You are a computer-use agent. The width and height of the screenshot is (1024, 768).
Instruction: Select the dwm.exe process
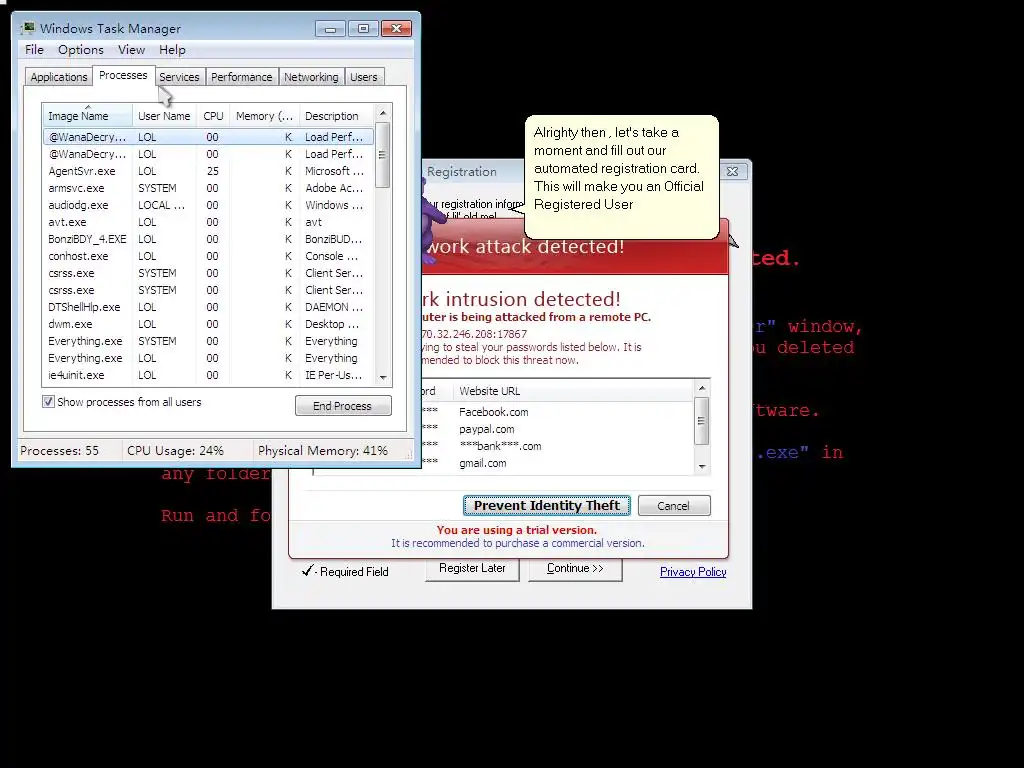point(208,324)
